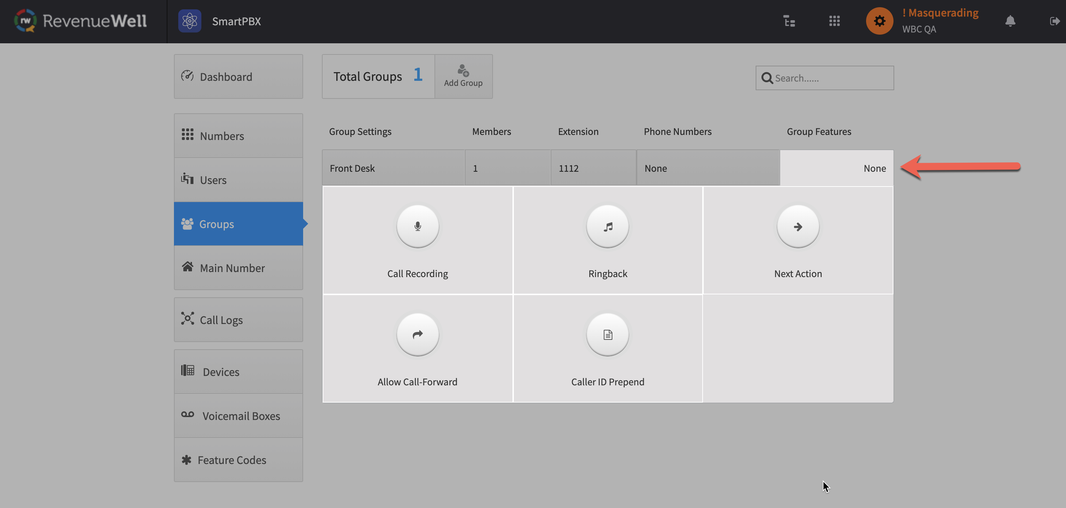This screenshot has height=508, width=1066.
Task: Open the Caller ID Prepend document icon
Action: [x=608, y=335]
